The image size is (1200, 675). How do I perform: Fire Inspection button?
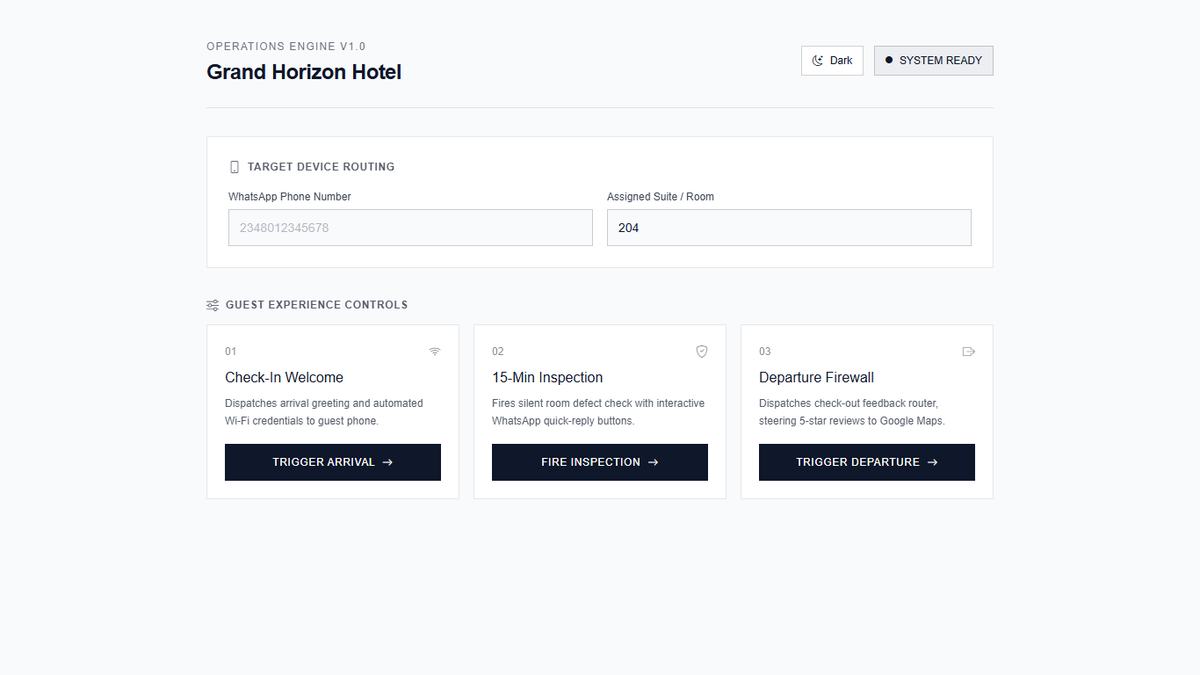600,462
